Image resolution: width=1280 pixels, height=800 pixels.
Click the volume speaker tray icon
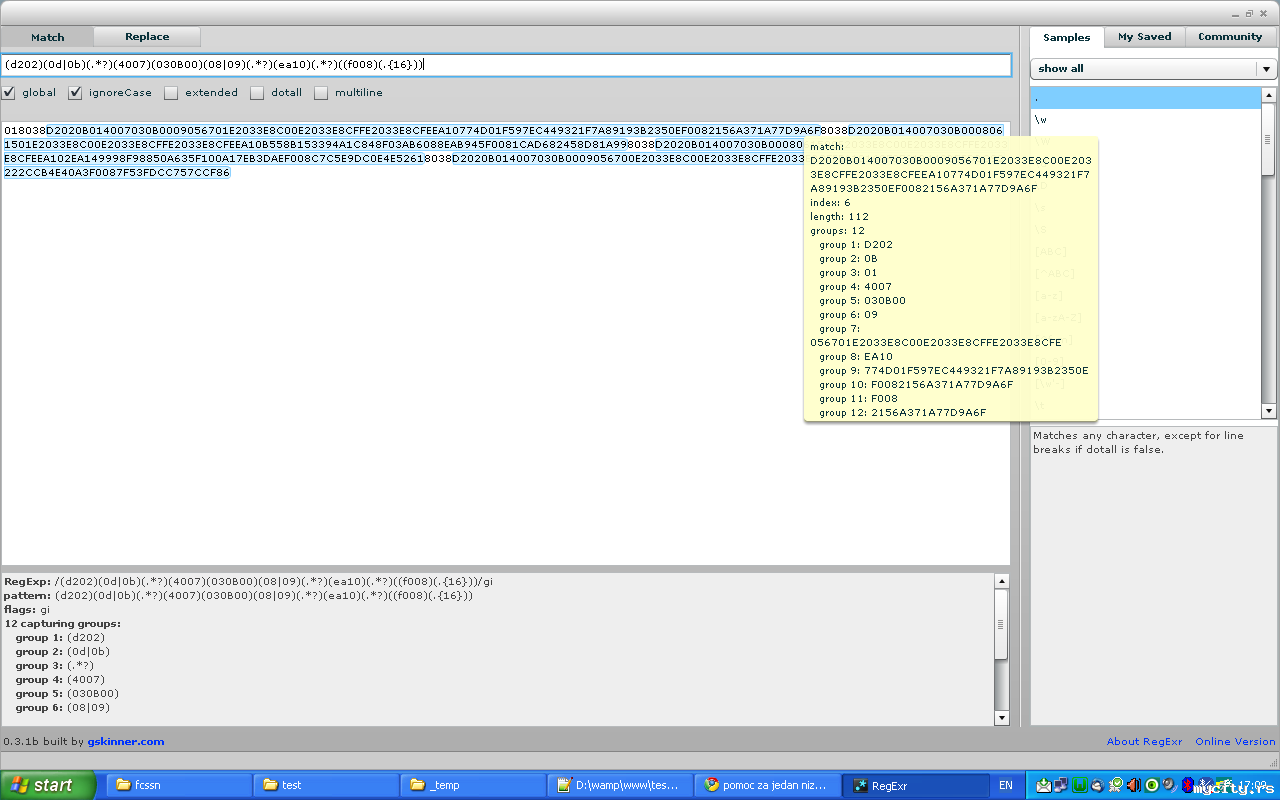point(1133,785)
